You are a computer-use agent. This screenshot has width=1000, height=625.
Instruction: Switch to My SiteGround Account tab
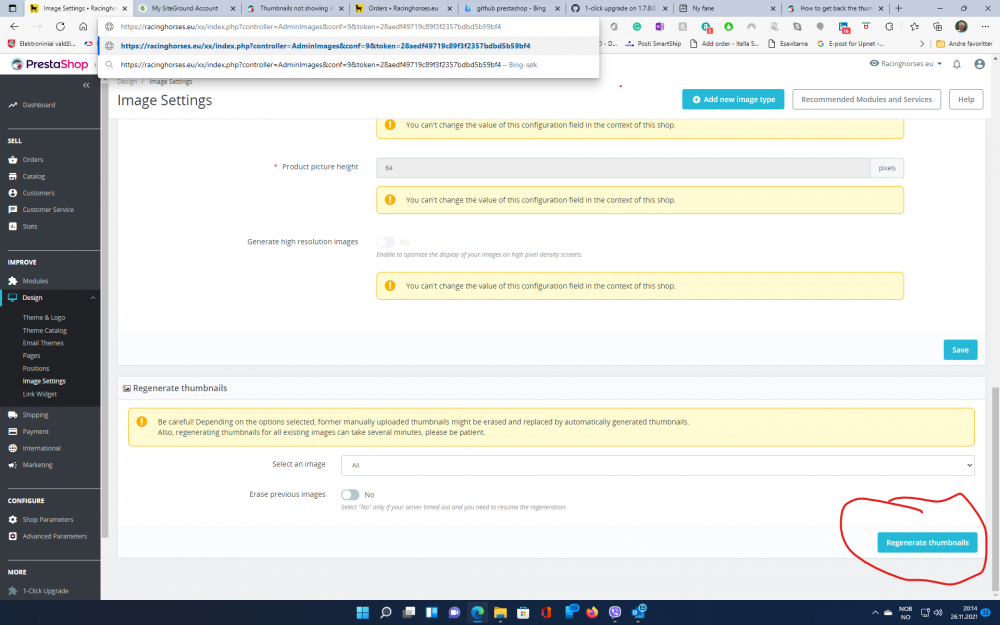pyautogui.click(x=186, y=8)
